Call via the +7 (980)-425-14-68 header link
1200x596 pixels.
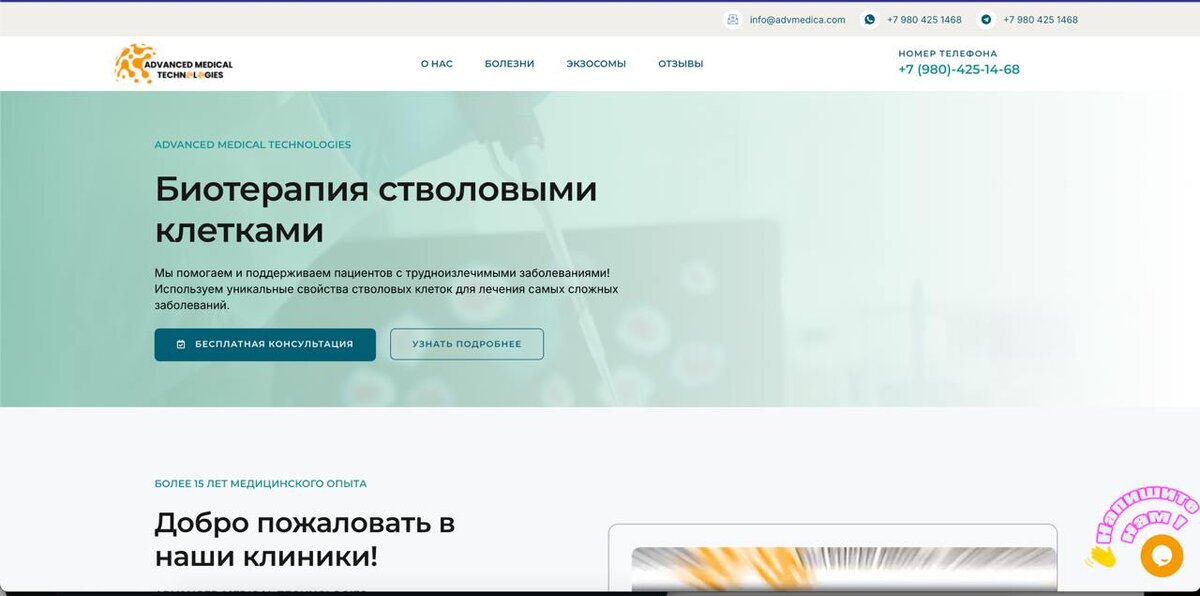[x=958, y=68]
